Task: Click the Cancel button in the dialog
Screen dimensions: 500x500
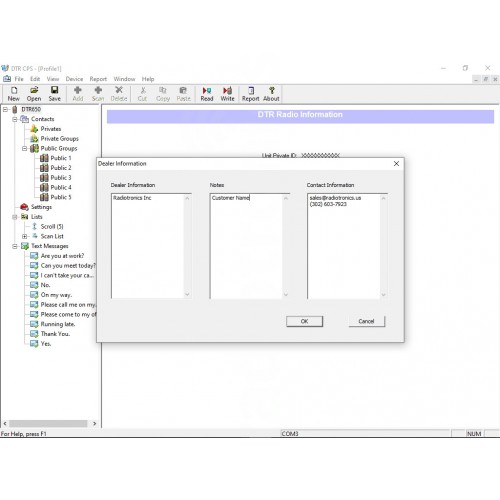Action: pyautogui.click(x=366, y=321)
